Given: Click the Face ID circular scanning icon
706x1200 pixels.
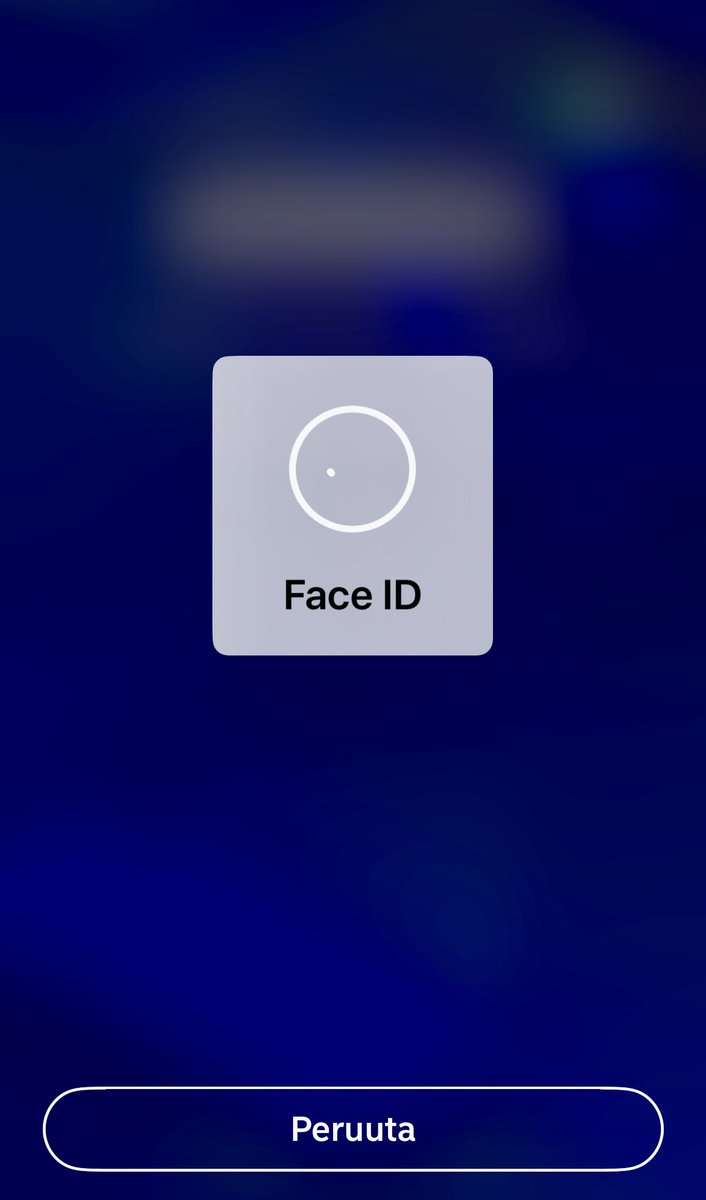Looking at the screenshot, I should click(x=352, y=468).
